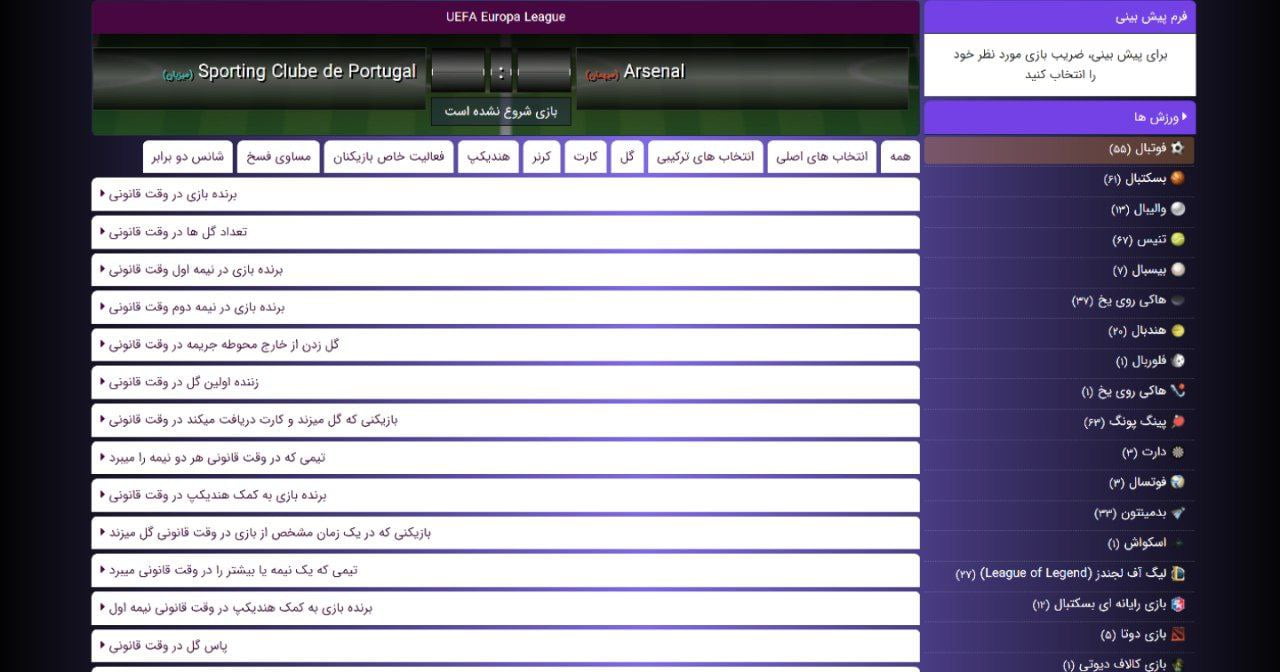
Task: Expand the زننده اولین گل در وقت قانونی row
Action: tap(505, 382)
